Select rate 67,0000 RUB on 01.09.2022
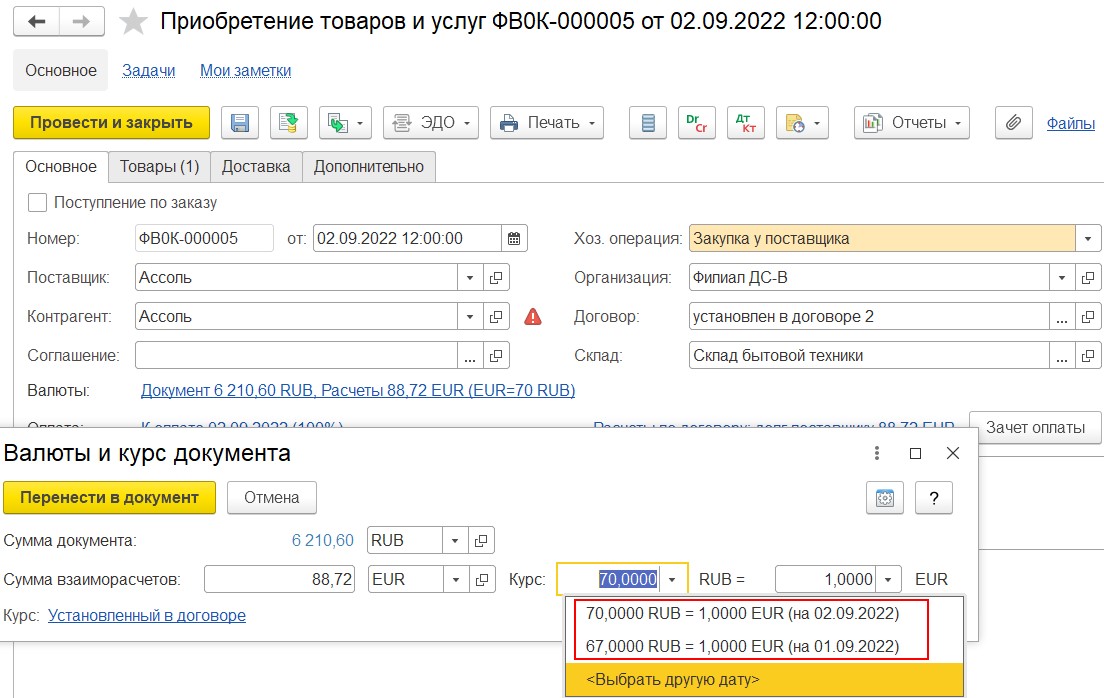Screen dimensions: 1104x698 point(742,647)
